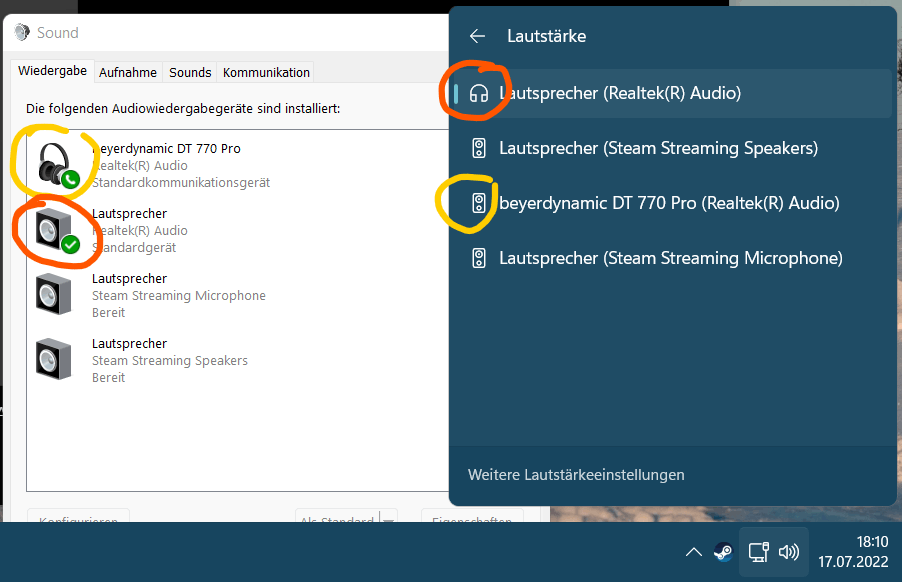Go back using the arrow in Lautstärke panel
Image resolution: width=902 pixels, height=582 pixels.
pyautogui.click(x=477, y=36)
